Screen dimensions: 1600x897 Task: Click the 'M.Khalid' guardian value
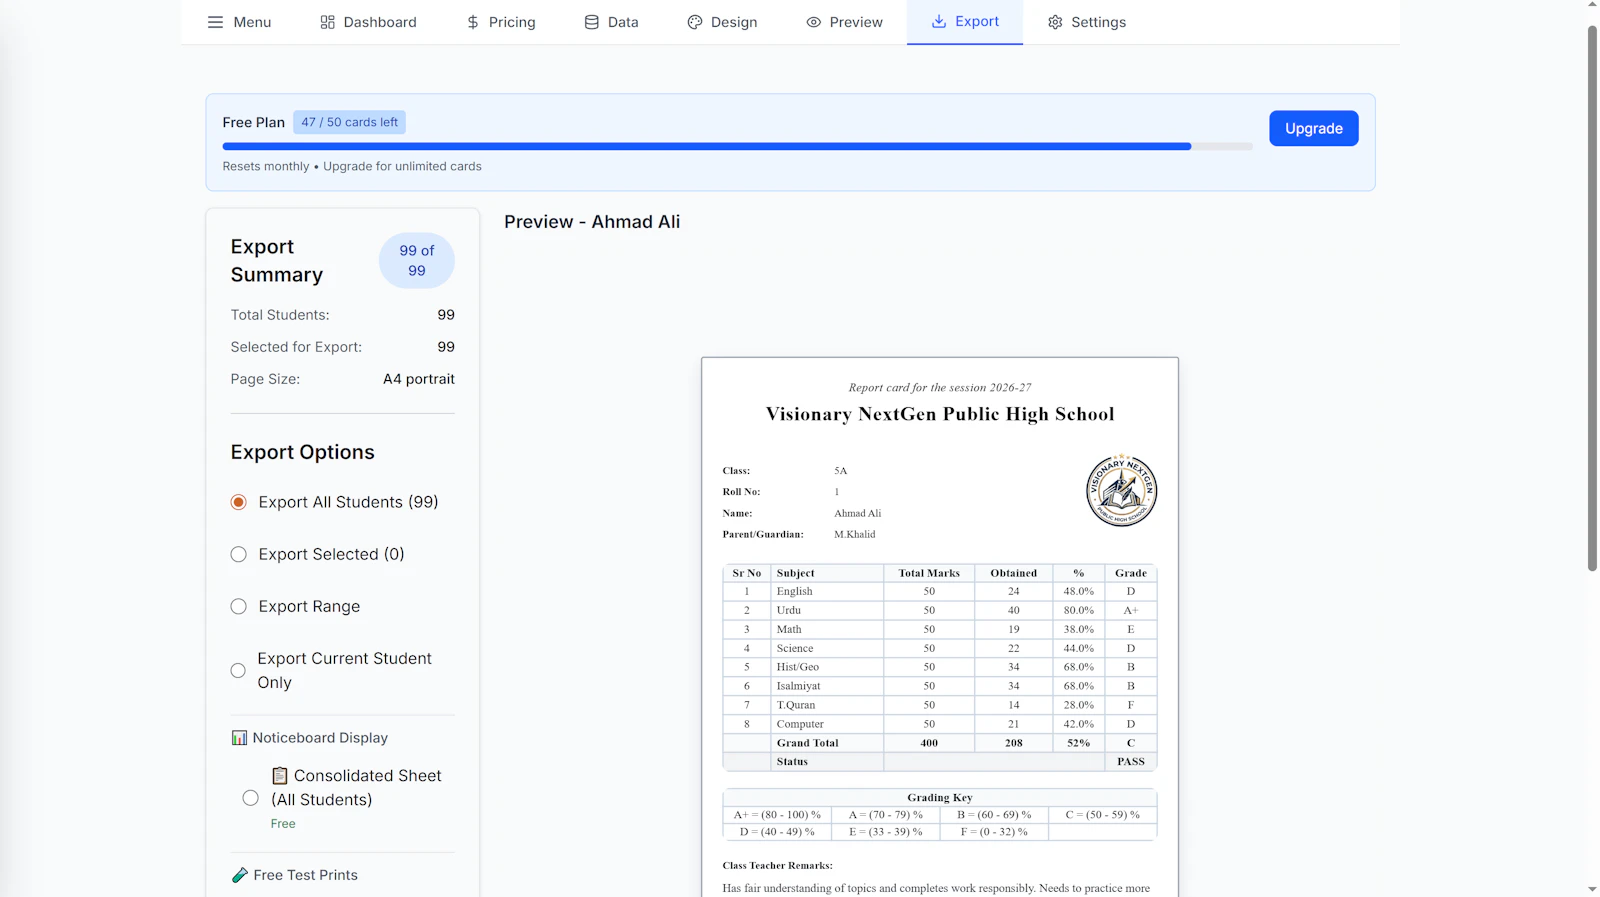click(x=855, y=534)
